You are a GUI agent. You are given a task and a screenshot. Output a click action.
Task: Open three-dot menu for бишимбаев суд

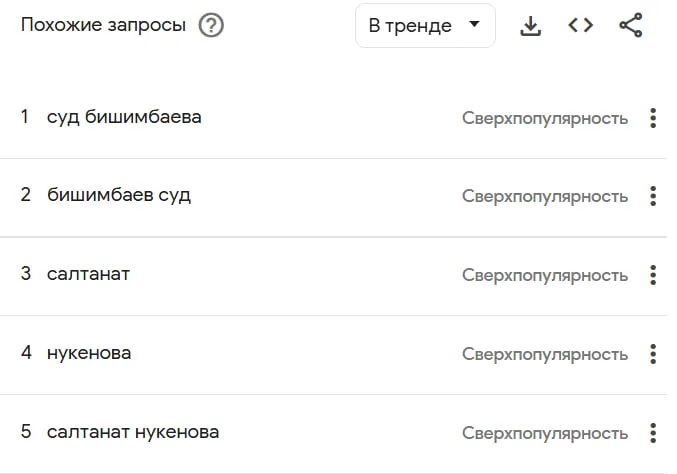[x=653, y=196]
